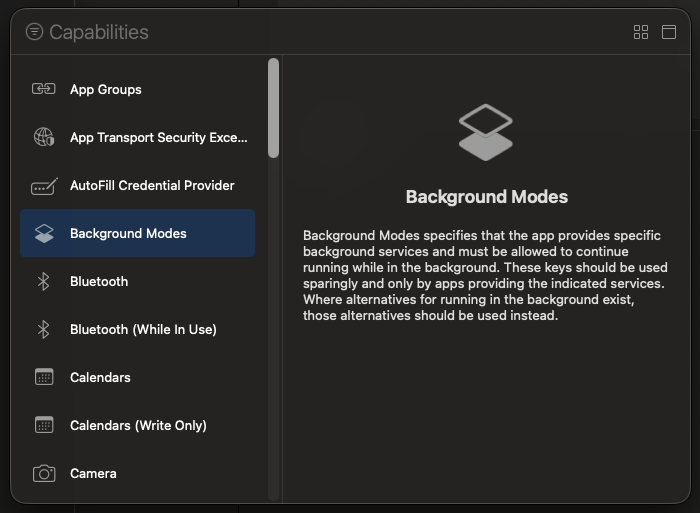Click the AutoFill Credential Provider icon
This screenshot has width=700, height=513.
[x=44, y=186]
